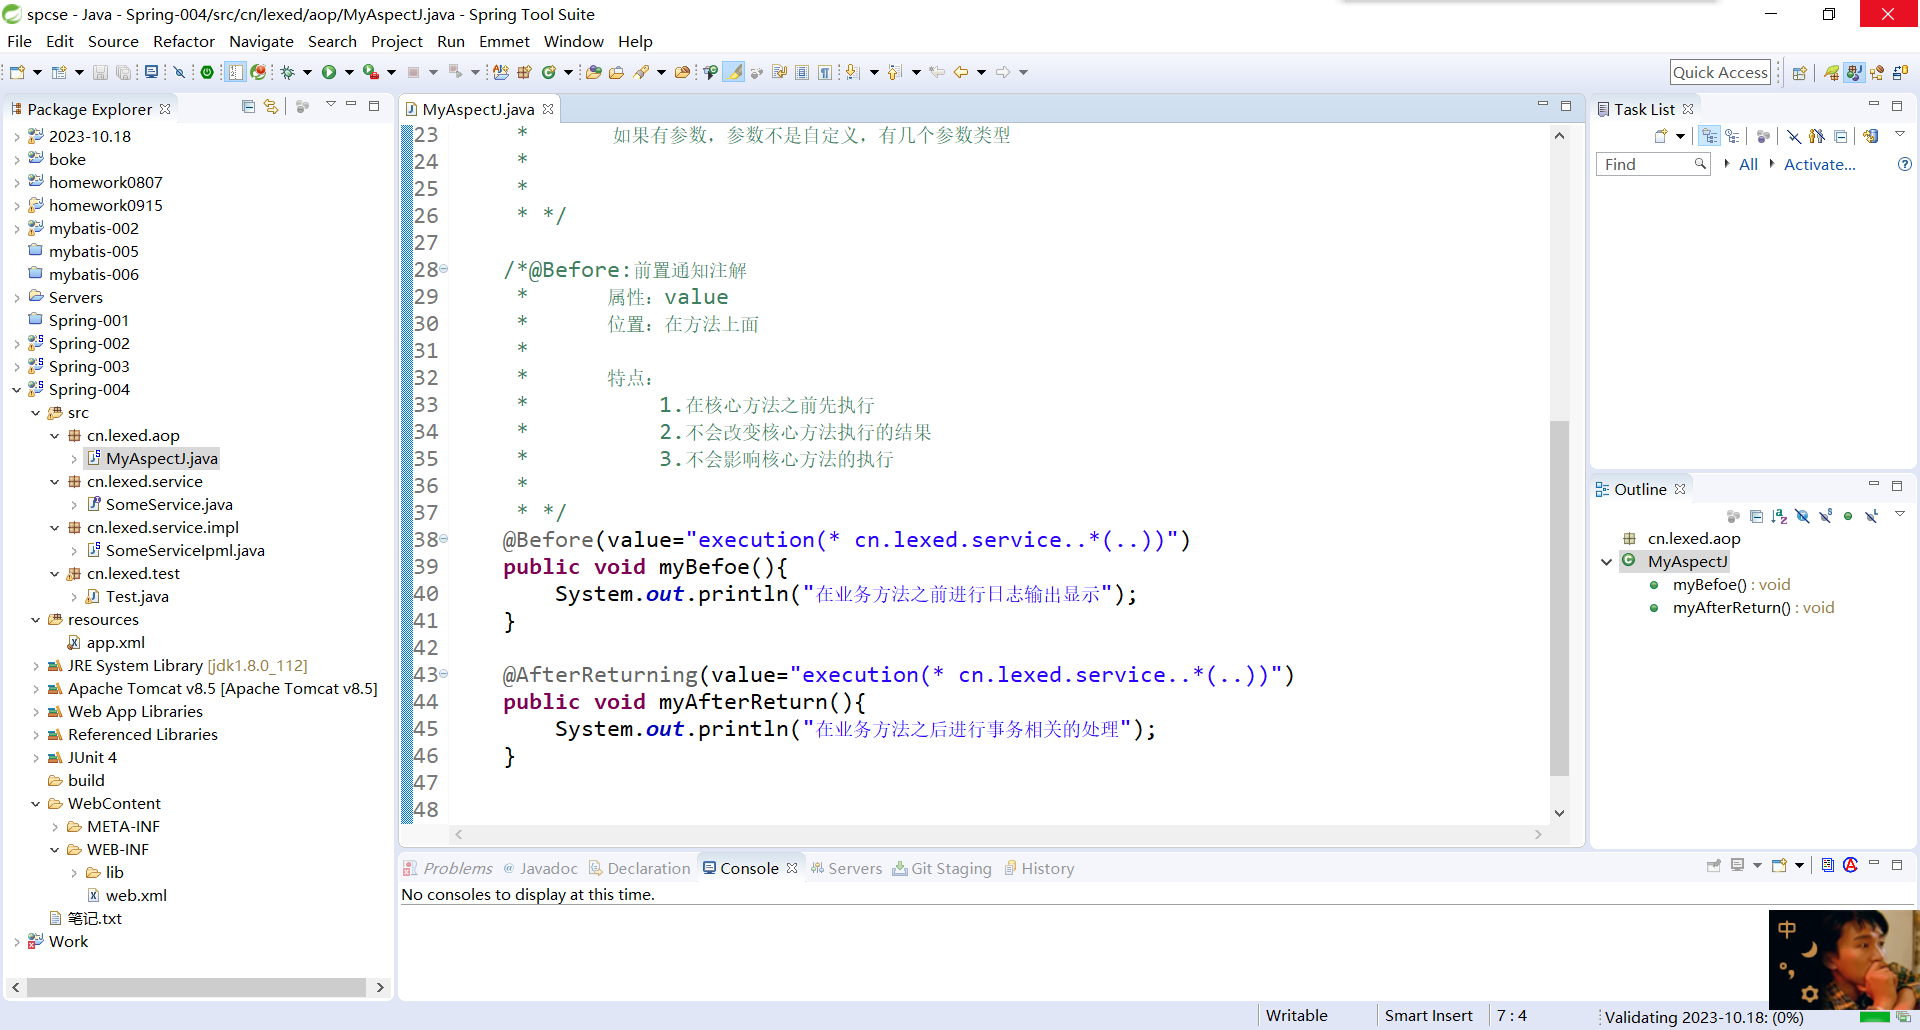Screen dimensions: 1920x1030
Task: Click Package Explorer horizontal scrollbar thumb
Action: pyautogui.click(x=196, y=987)
